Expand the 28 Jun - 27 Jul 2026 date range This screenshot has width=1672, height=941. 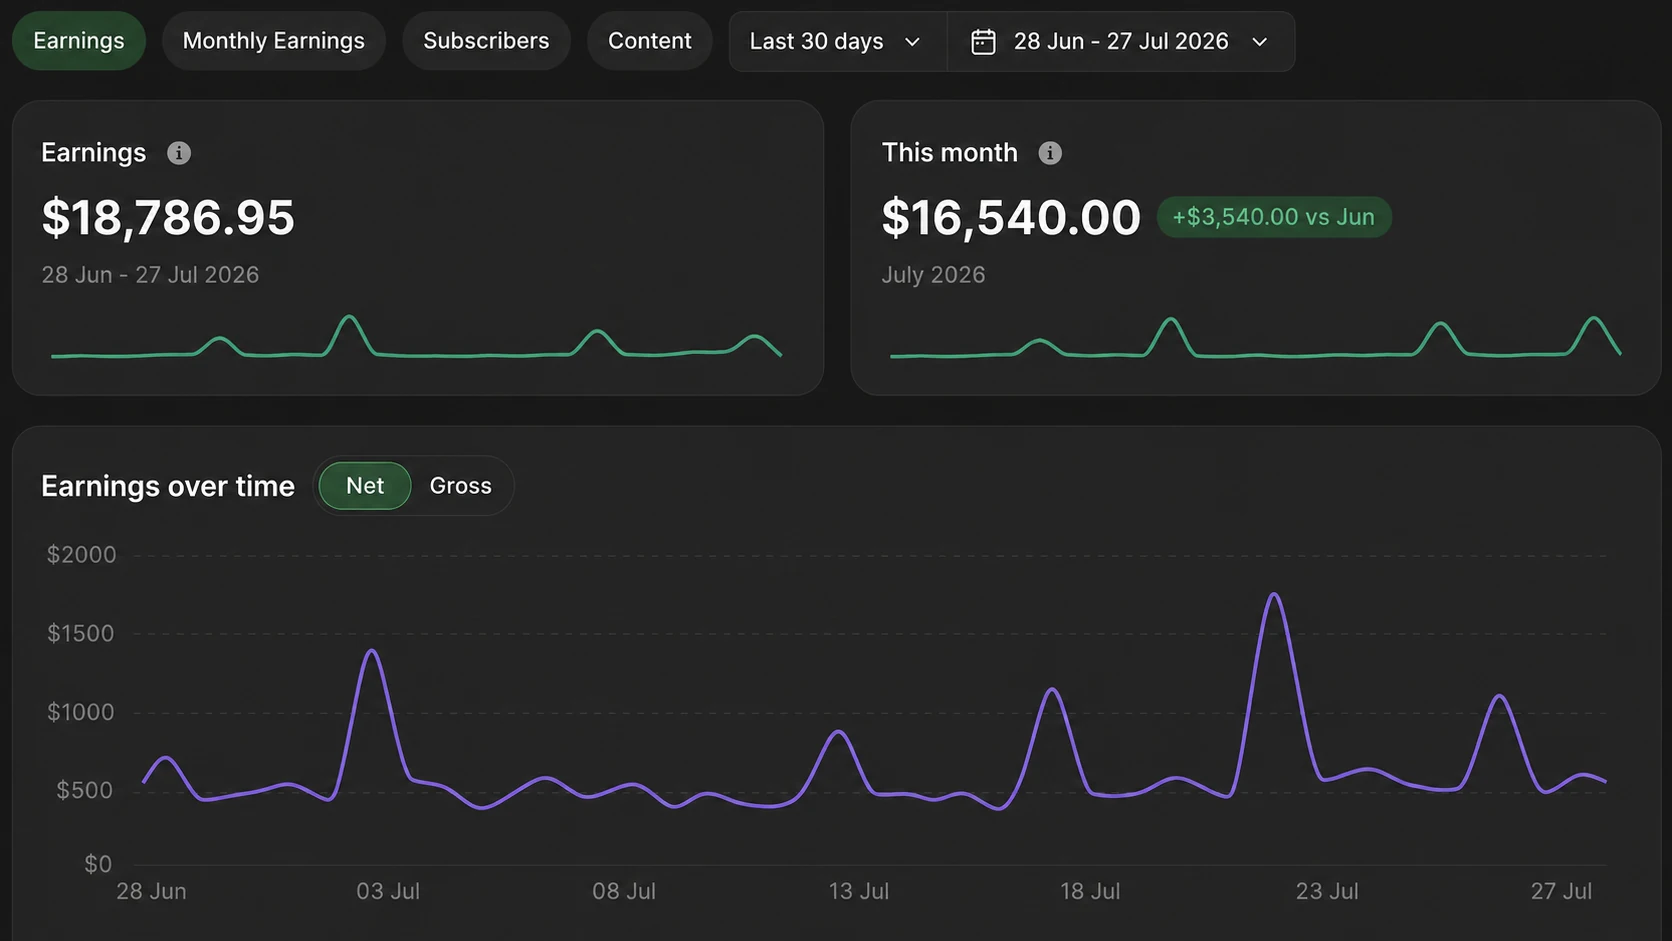1121,42
